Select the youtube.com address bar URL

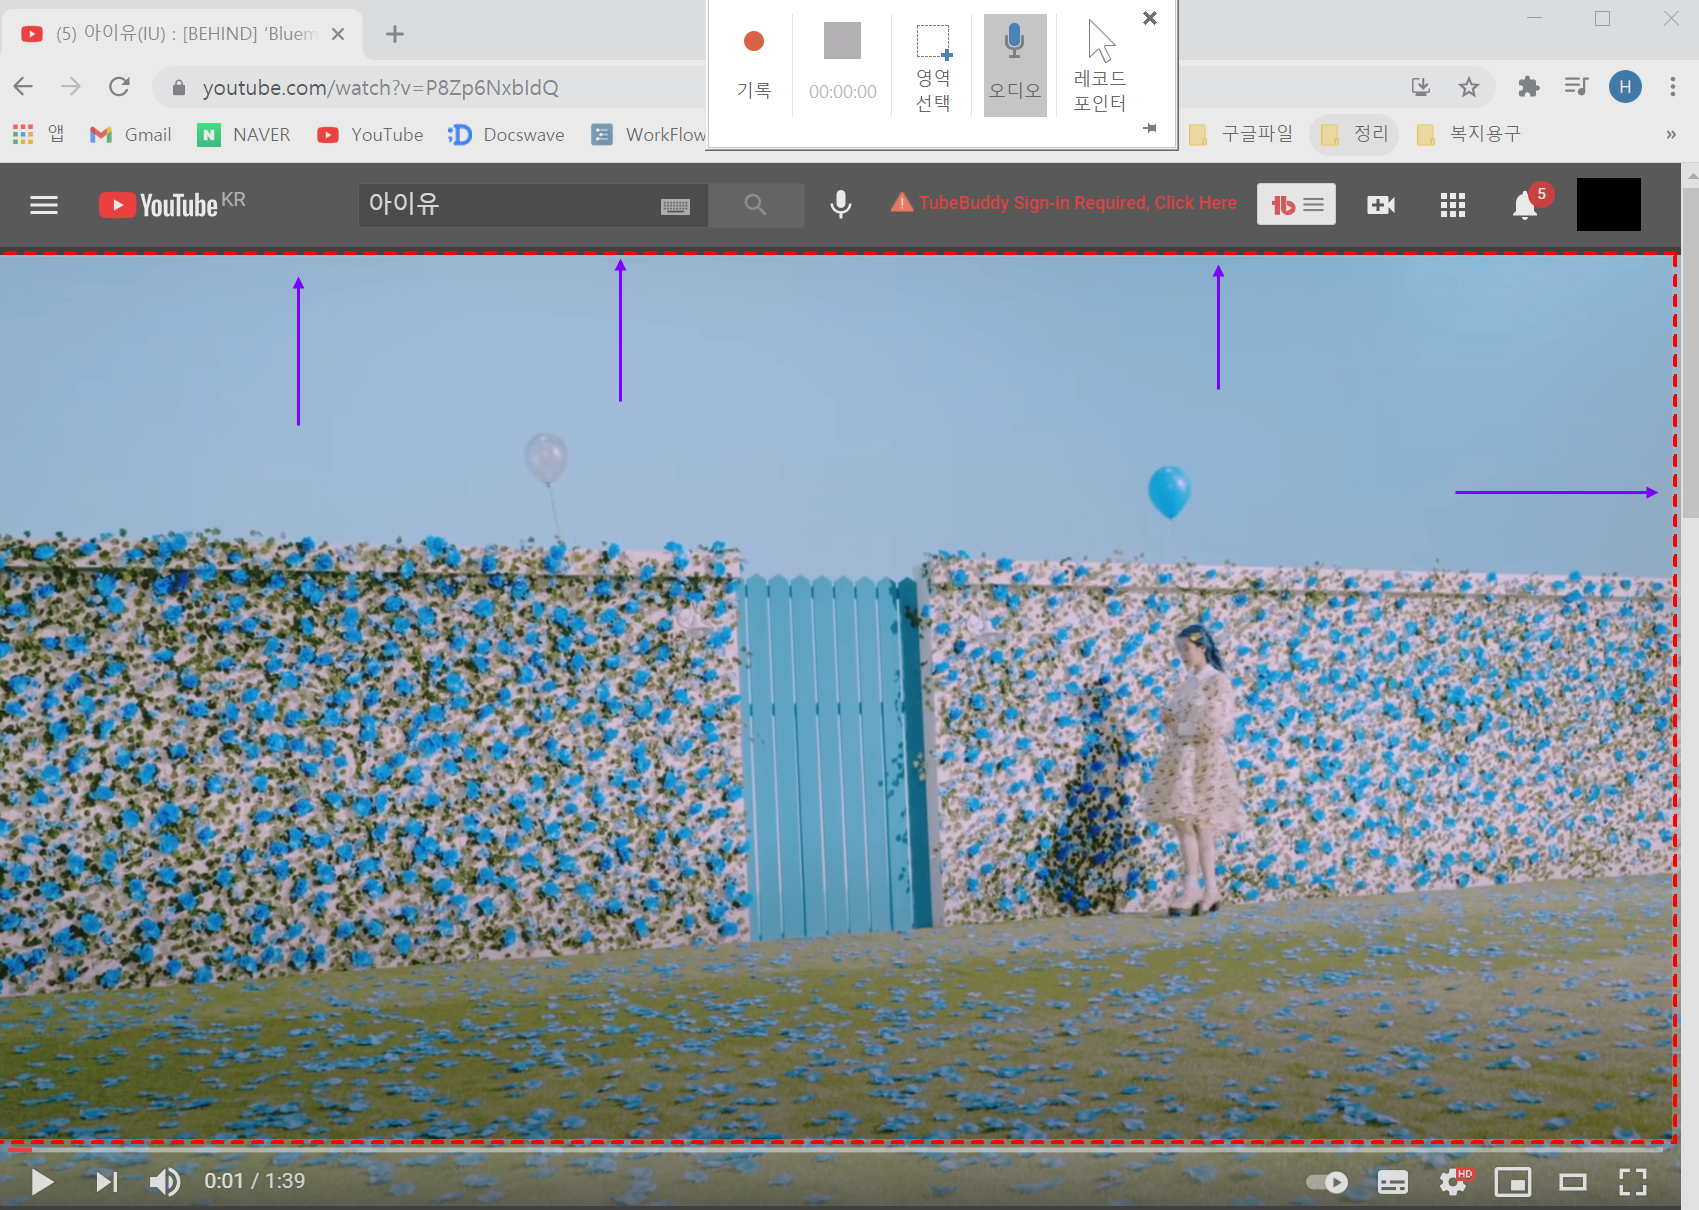tap(380, 88)
